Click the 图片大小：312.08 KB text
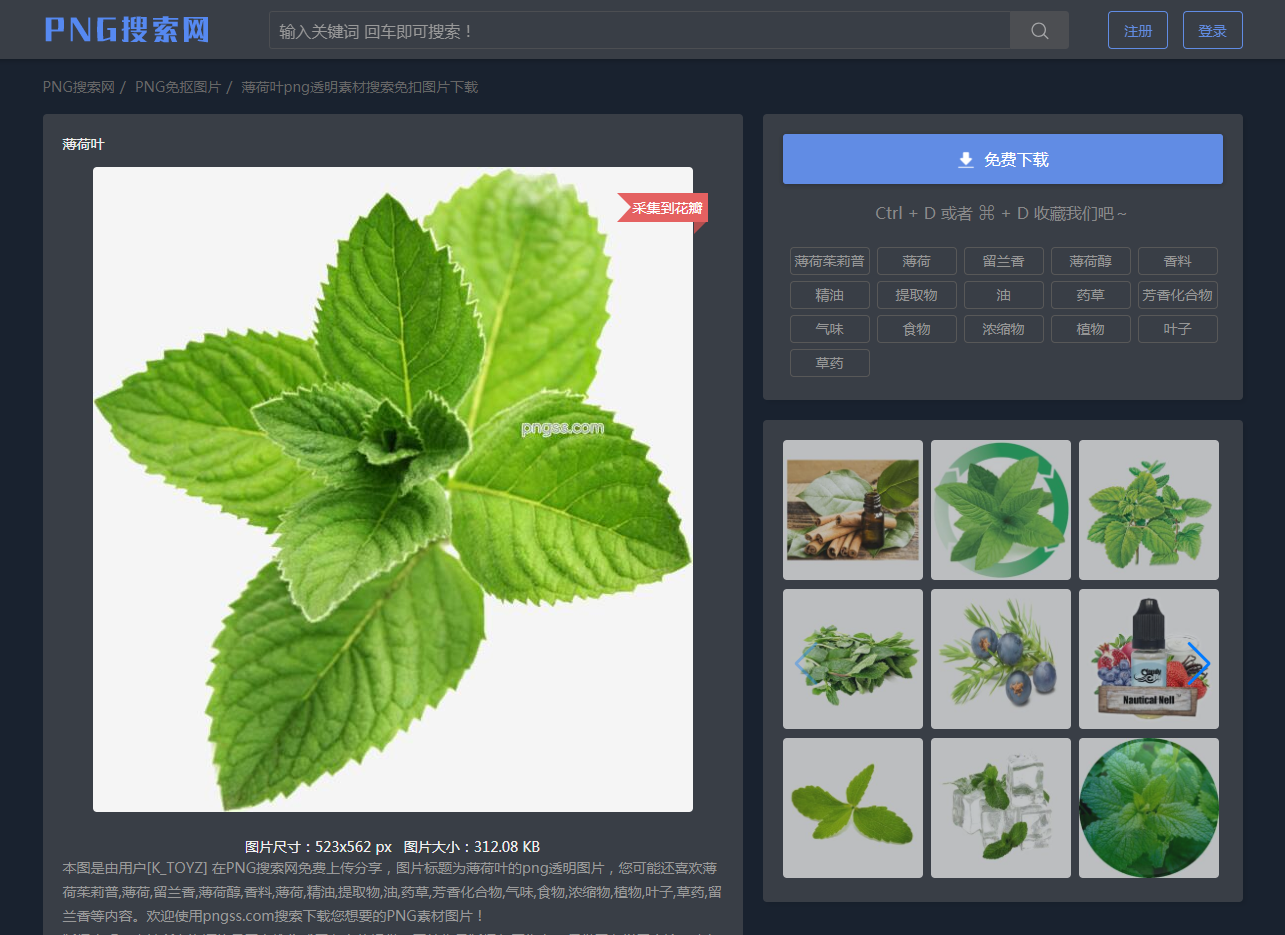 coord(472,846)
